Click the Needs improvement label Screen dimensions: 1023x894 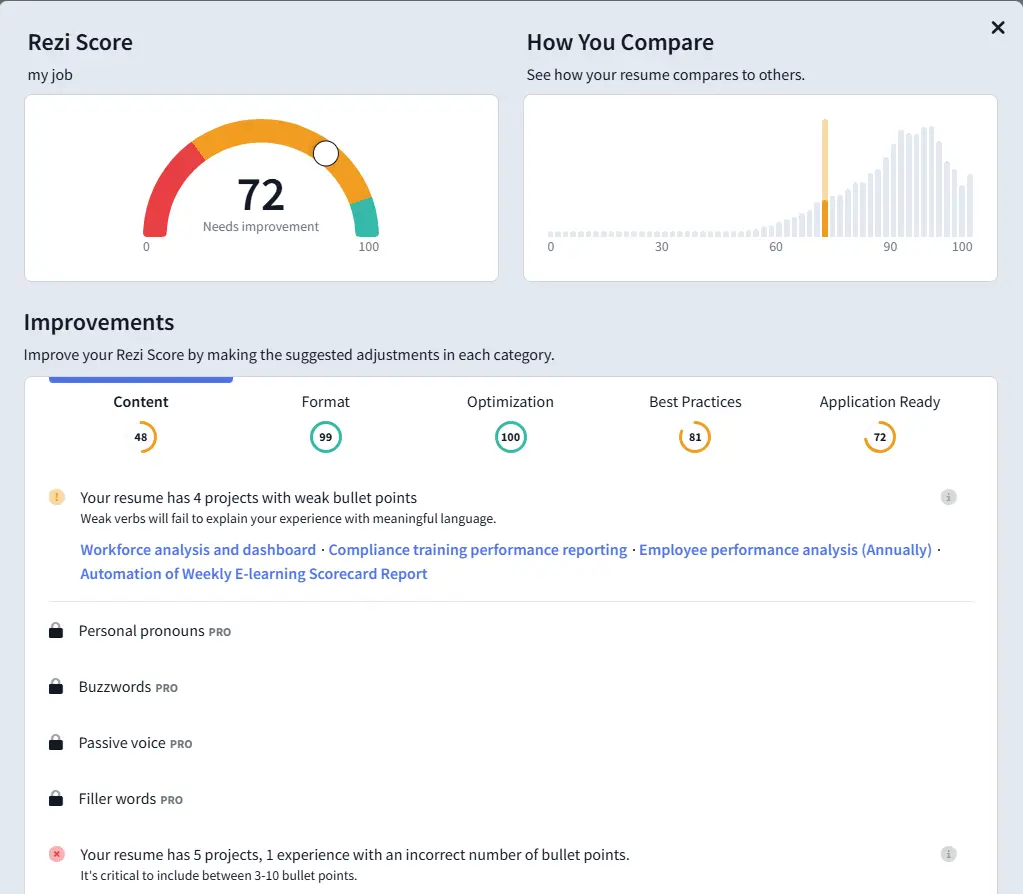[x=261, y=226]
